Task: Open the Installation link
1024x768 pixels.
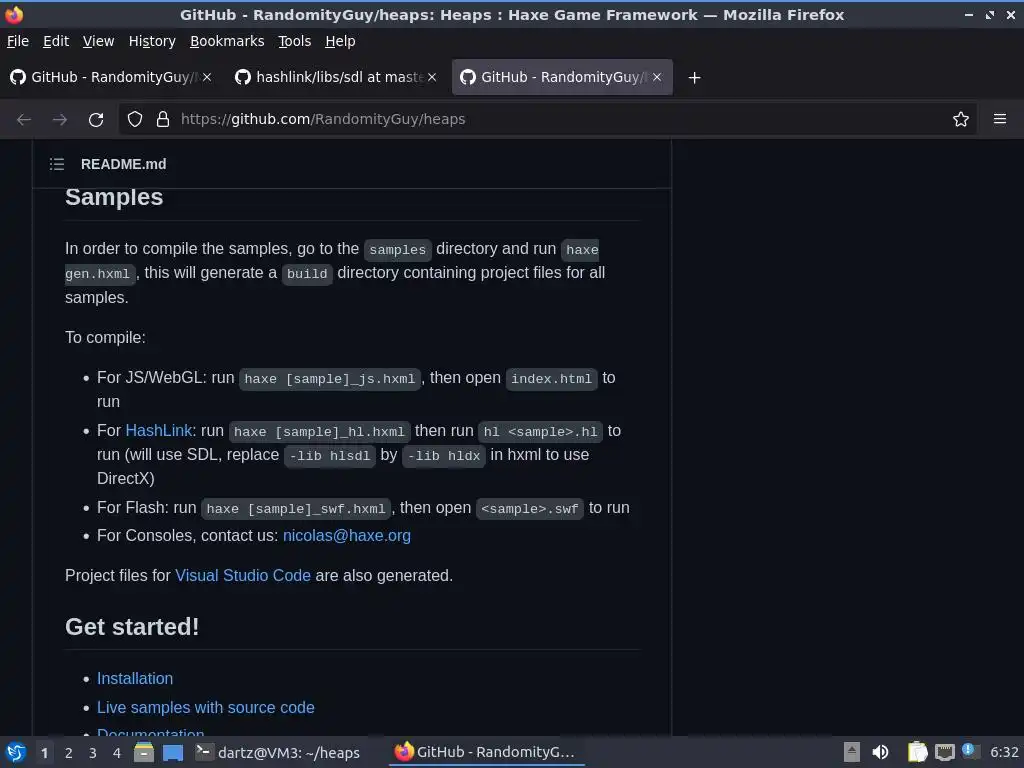Action: pyautogui.click(x=135, y=679)
